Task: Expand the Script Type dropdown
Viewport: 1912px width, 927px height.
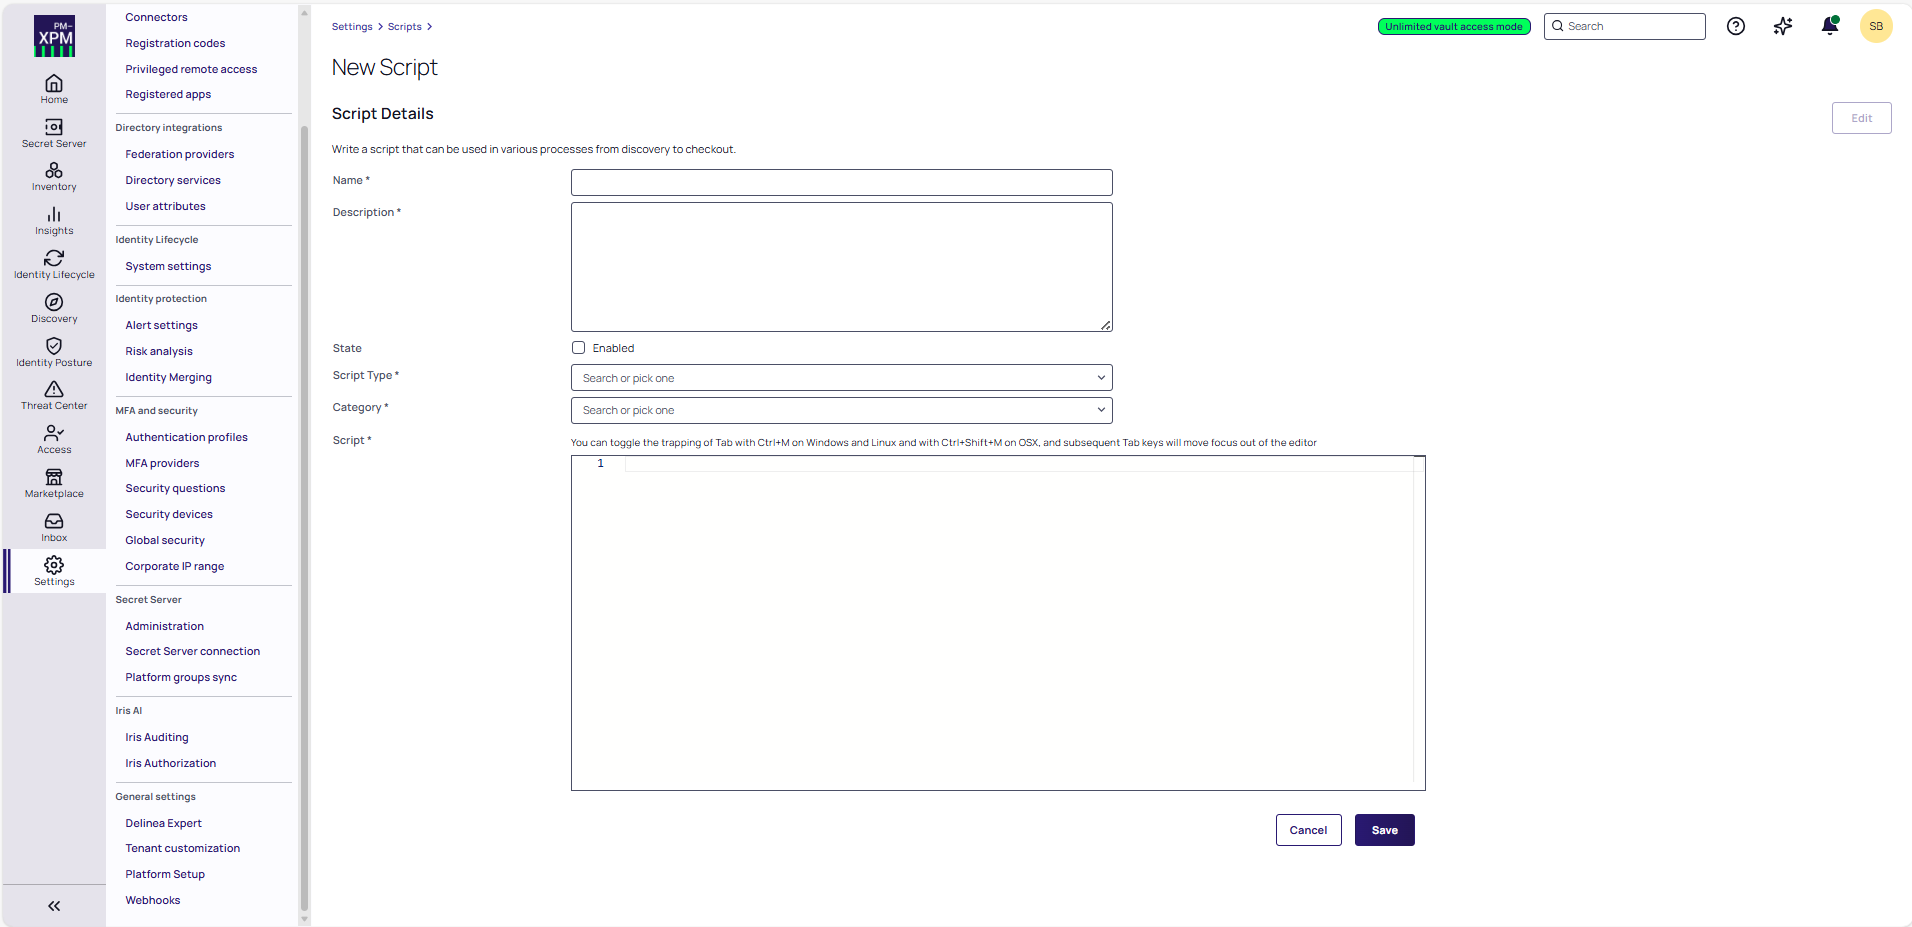Action: [841, 378]
